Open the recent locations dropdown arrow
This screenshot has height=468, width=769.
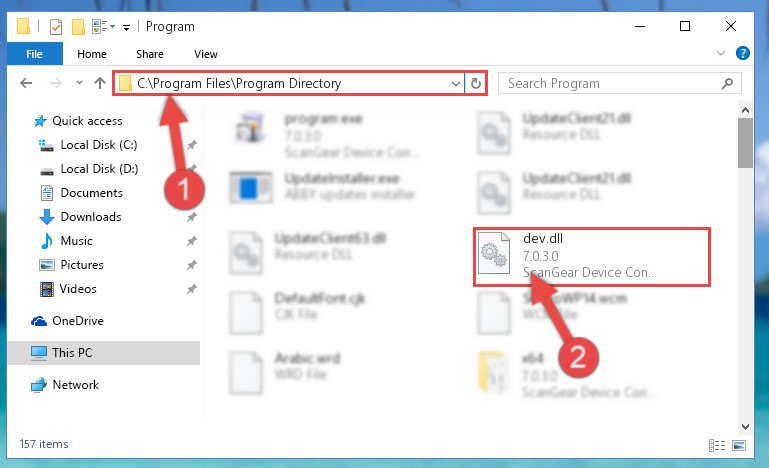click(x=79, y=83)
